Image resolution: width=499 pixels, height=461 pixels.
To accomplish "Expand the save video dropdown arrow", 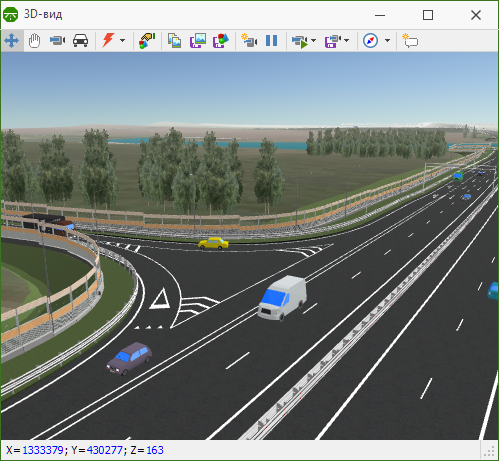I will (347, 41).
